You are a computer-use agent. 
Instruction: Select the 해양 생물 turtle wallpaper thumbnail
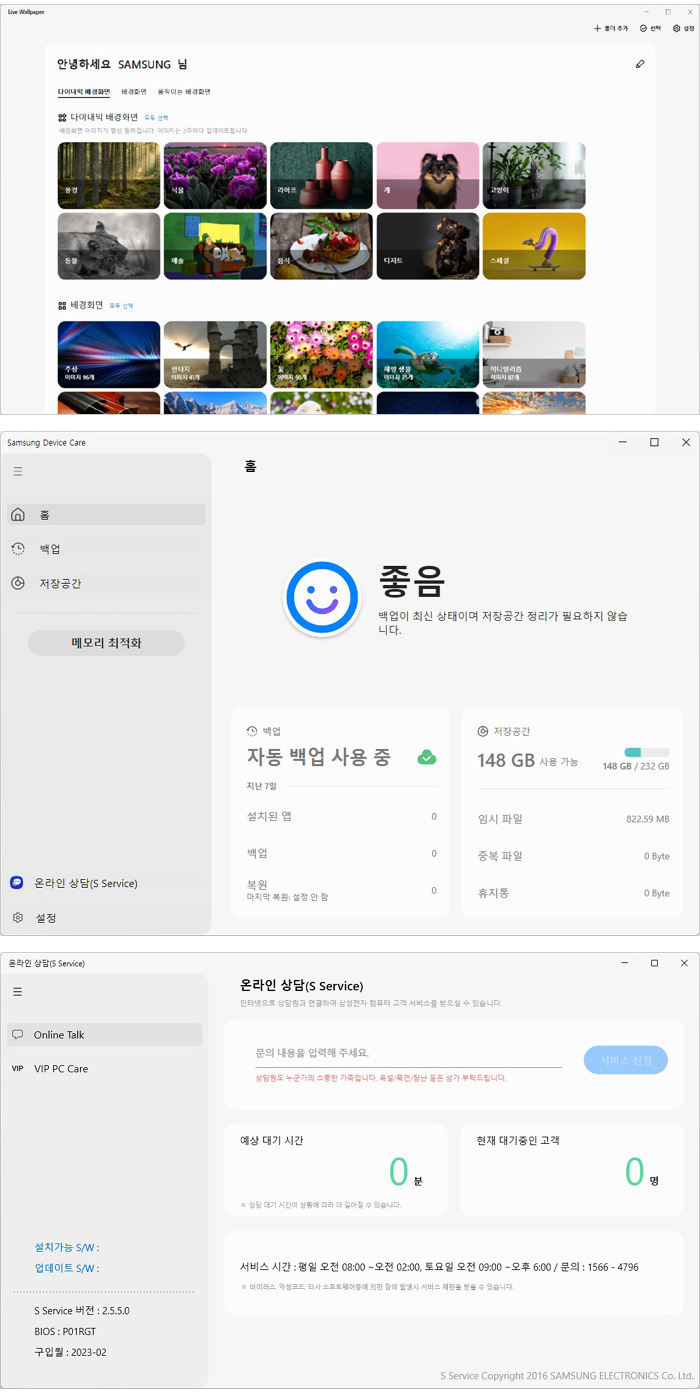(x=428, y=353)
